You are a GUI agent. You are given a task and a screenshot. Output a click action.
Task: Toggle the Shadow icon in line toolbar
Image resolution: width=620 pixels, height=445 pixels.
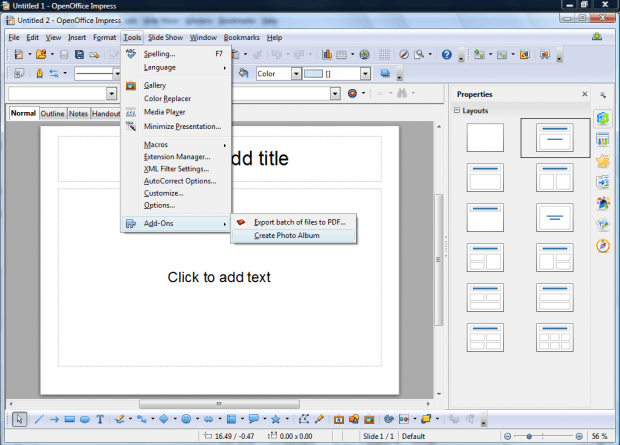(x=385, y=74)
